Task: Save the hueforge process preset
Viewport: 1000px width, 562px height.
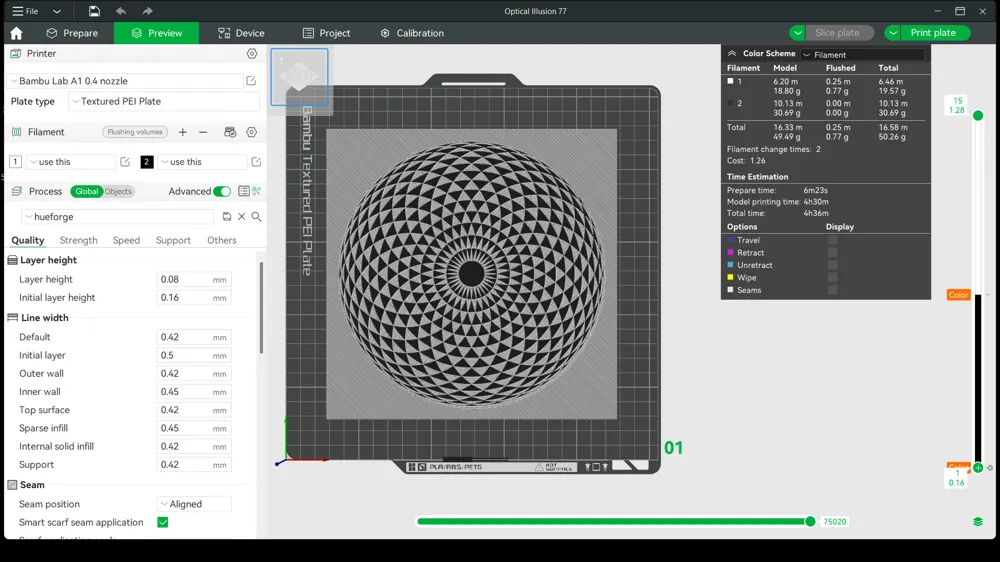Action: click(227, 217)
